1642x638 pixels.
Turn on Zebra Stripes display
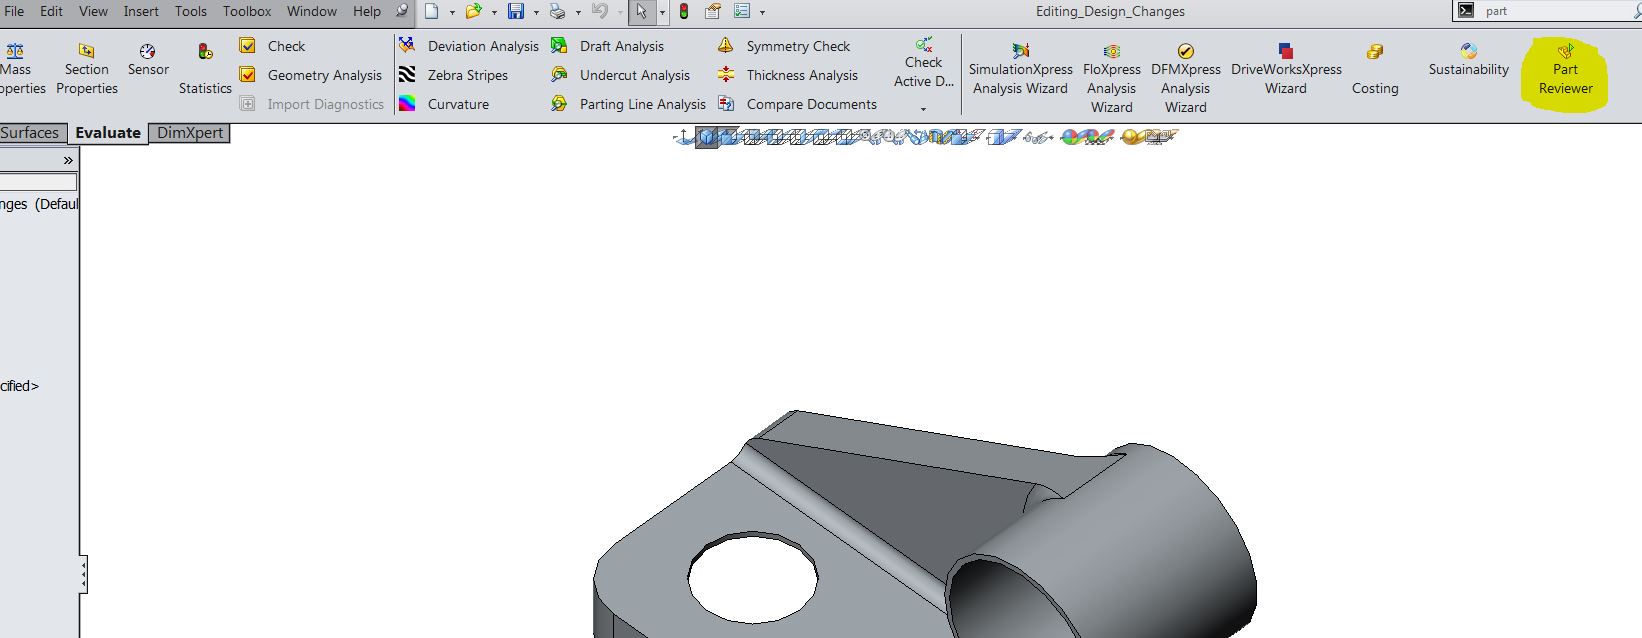pyautogui.click(x=453, y=75)
